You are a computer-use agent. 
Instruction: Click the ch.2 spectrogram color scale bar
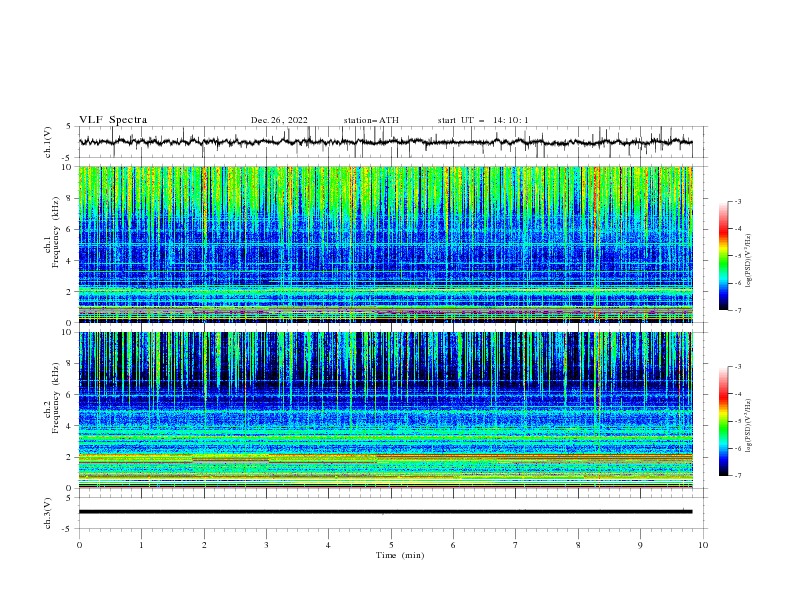(x=723, y=421)
